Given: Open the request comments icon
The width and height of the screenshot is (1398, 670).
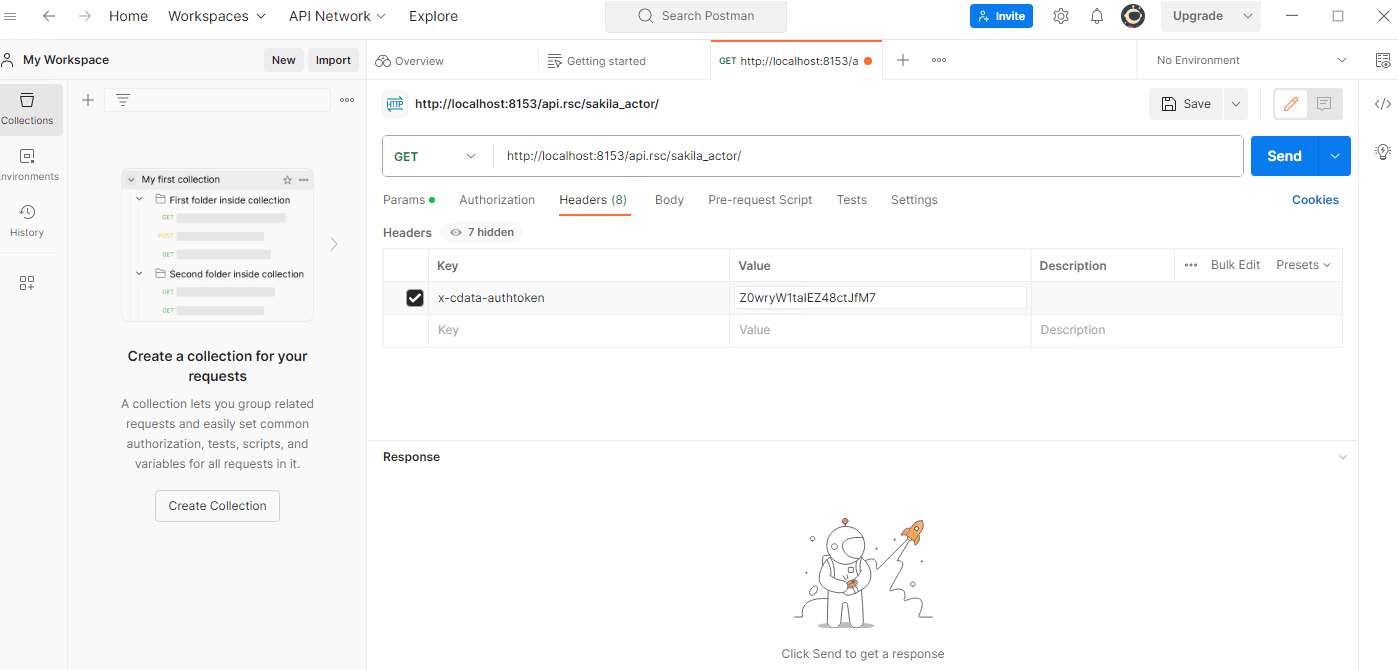Looking at the screenshot, I should [x=1324, y=104].
